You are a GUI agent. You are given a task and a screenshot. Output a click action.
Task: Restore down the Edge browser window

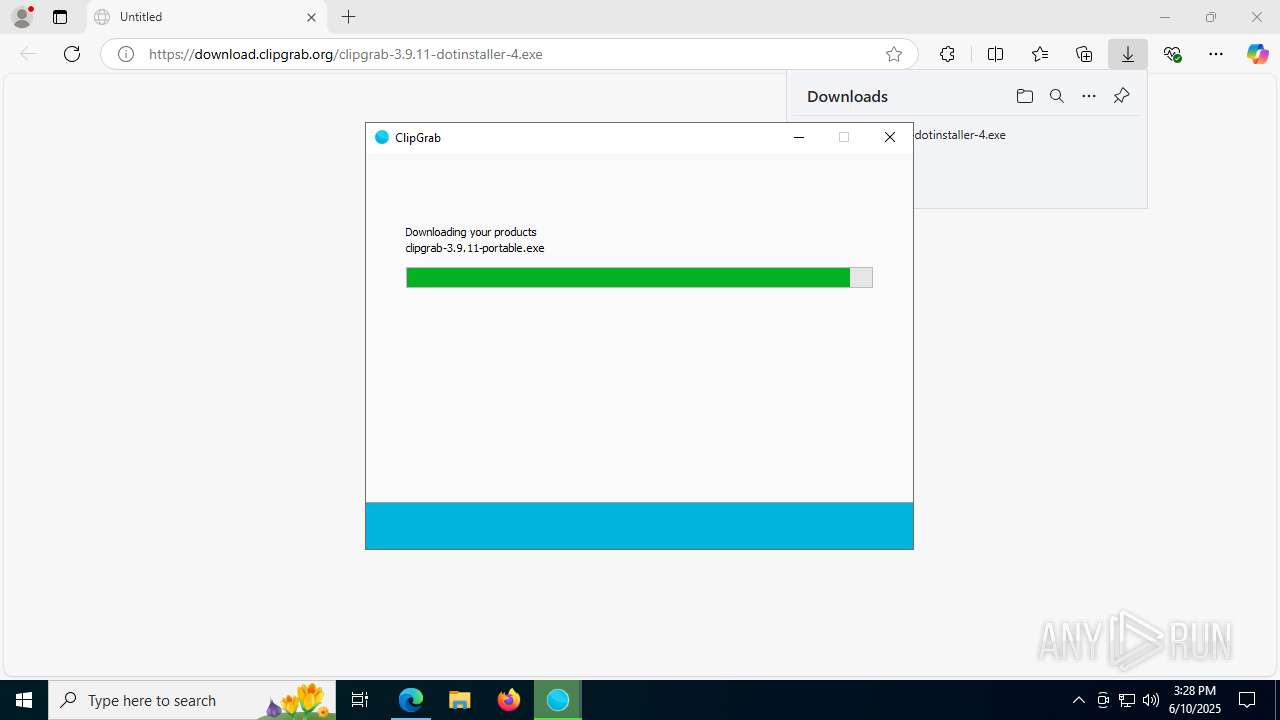coord(1211,17)
